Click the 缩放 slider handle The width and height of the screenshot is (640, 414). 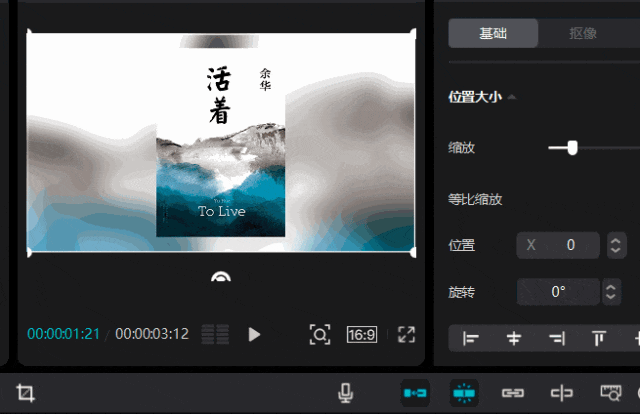point(573,148)
